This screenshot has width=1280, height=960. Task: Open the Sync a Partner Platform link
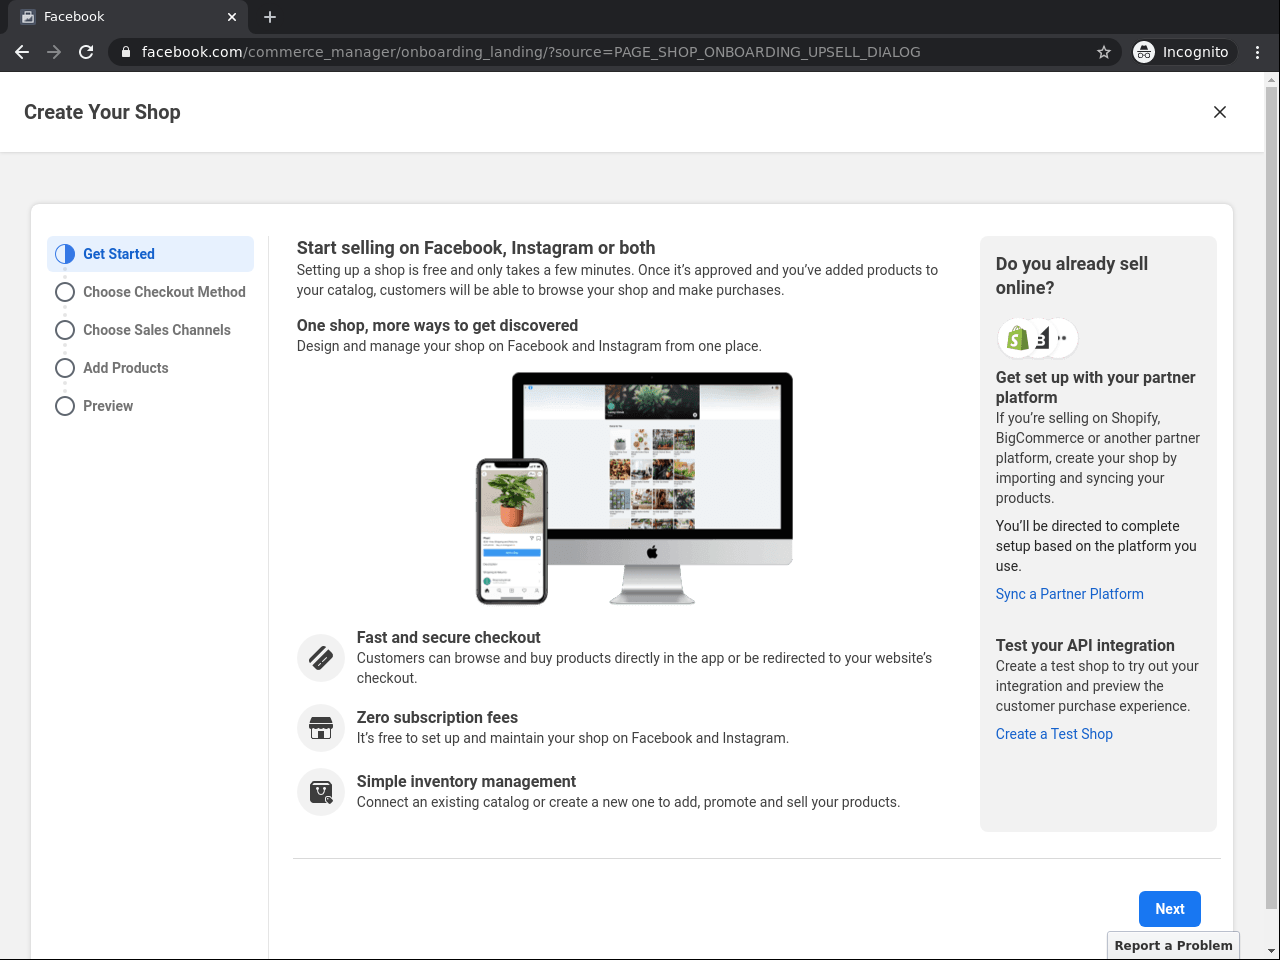pos(1069,594)
